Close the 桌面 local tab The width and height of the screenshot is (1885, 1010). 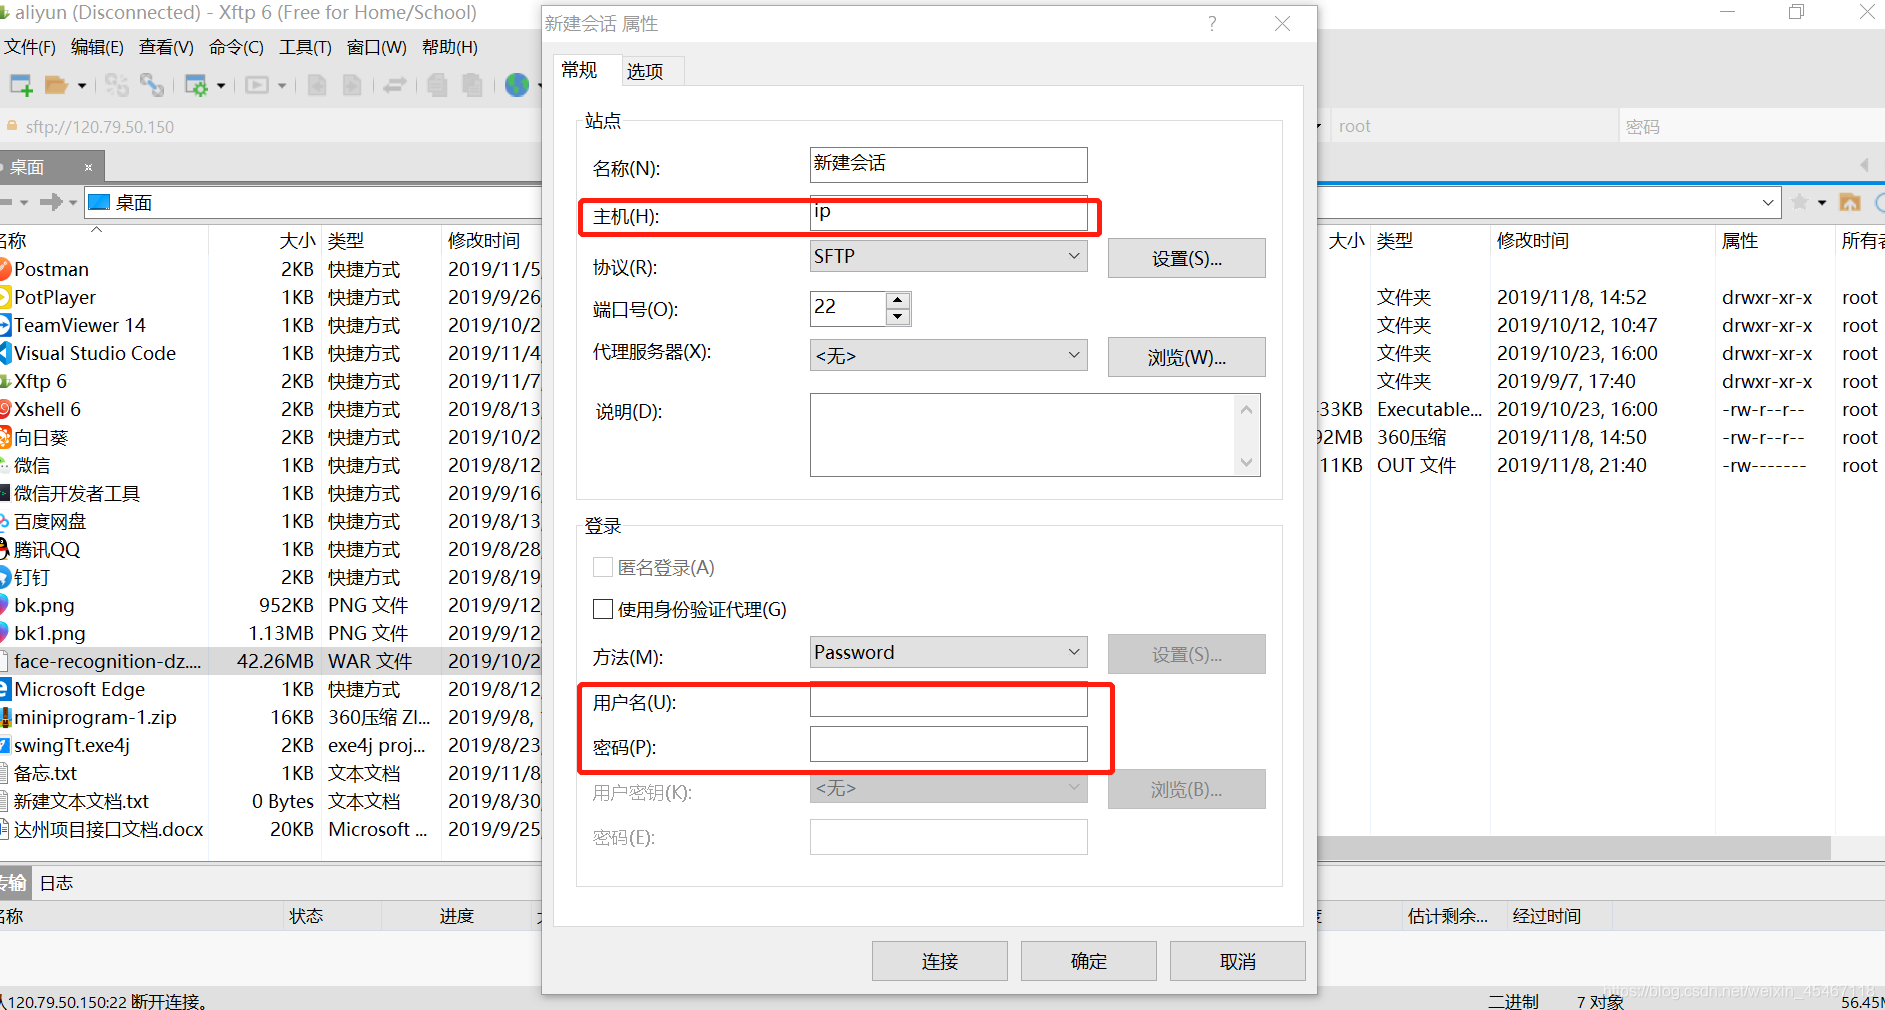(x=88, y=167)
